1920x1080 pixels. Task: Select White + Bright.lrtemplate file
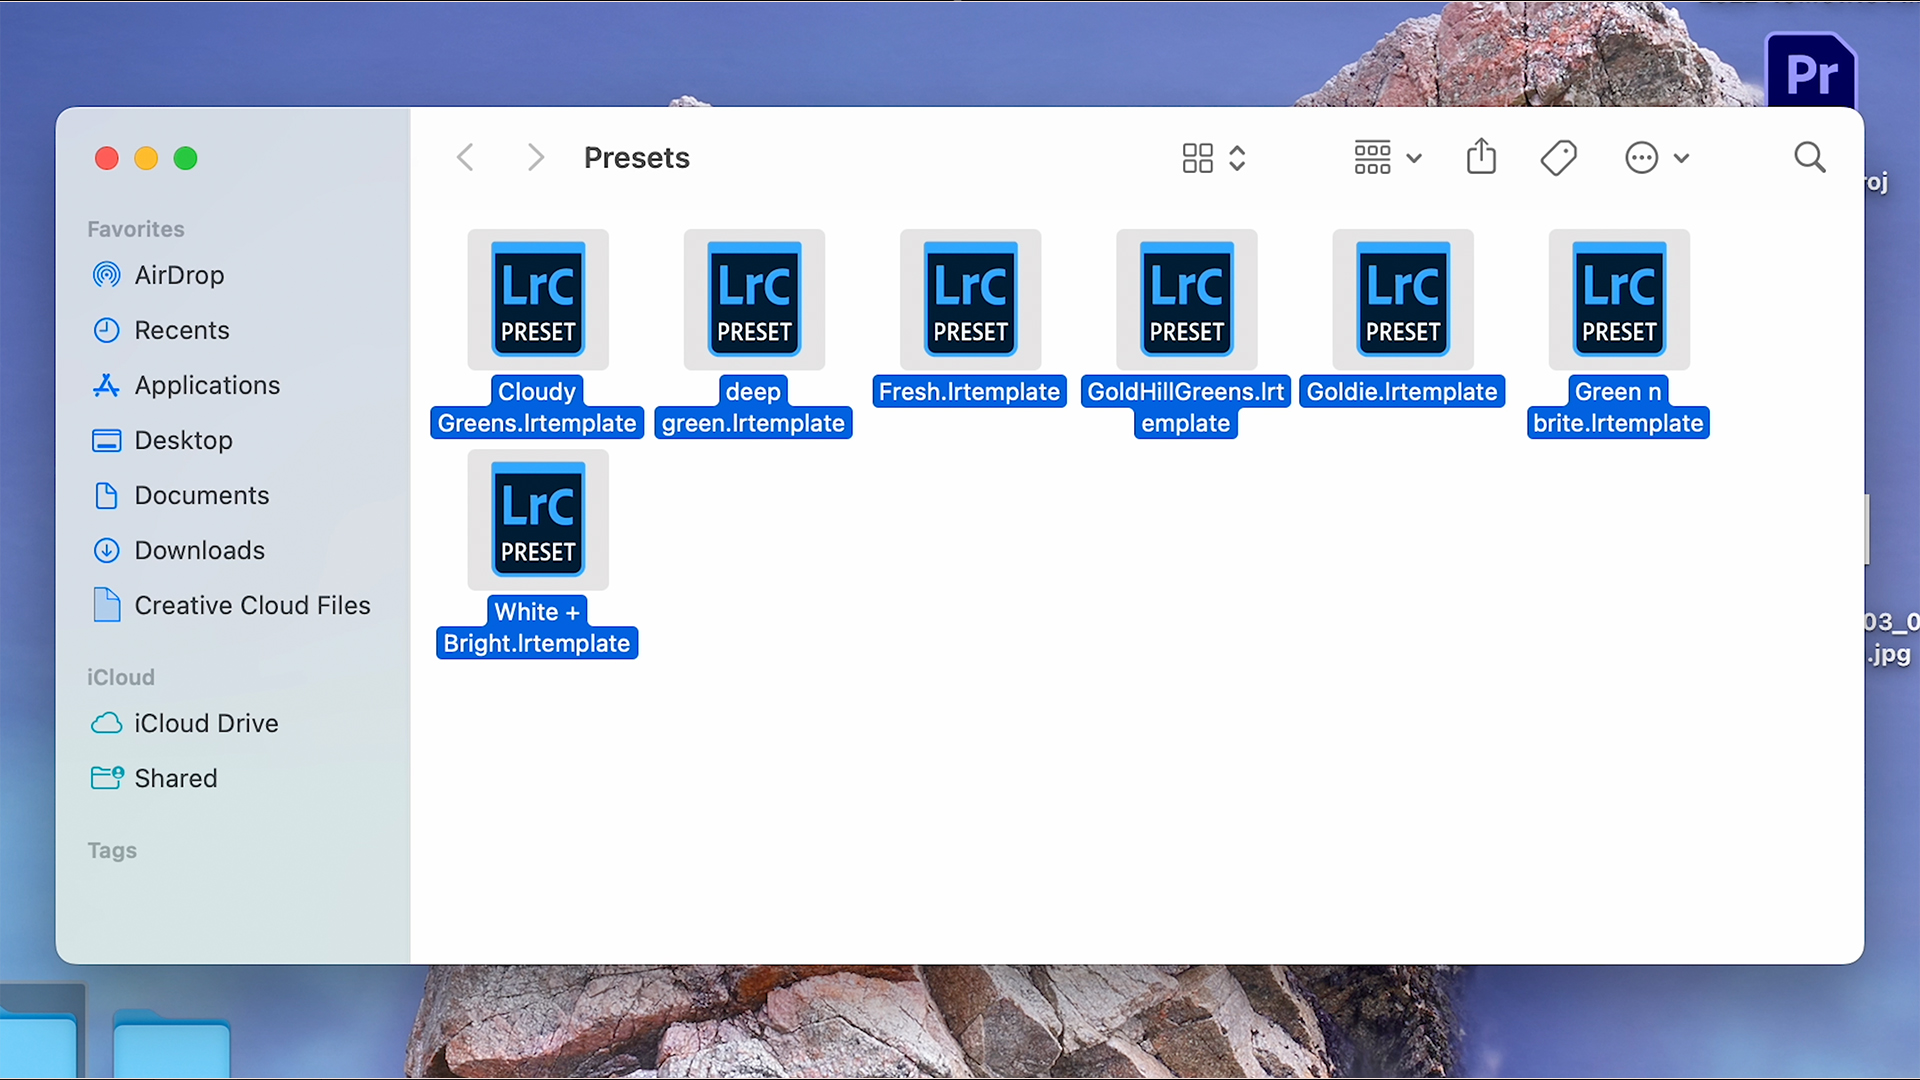click(538, 520)
